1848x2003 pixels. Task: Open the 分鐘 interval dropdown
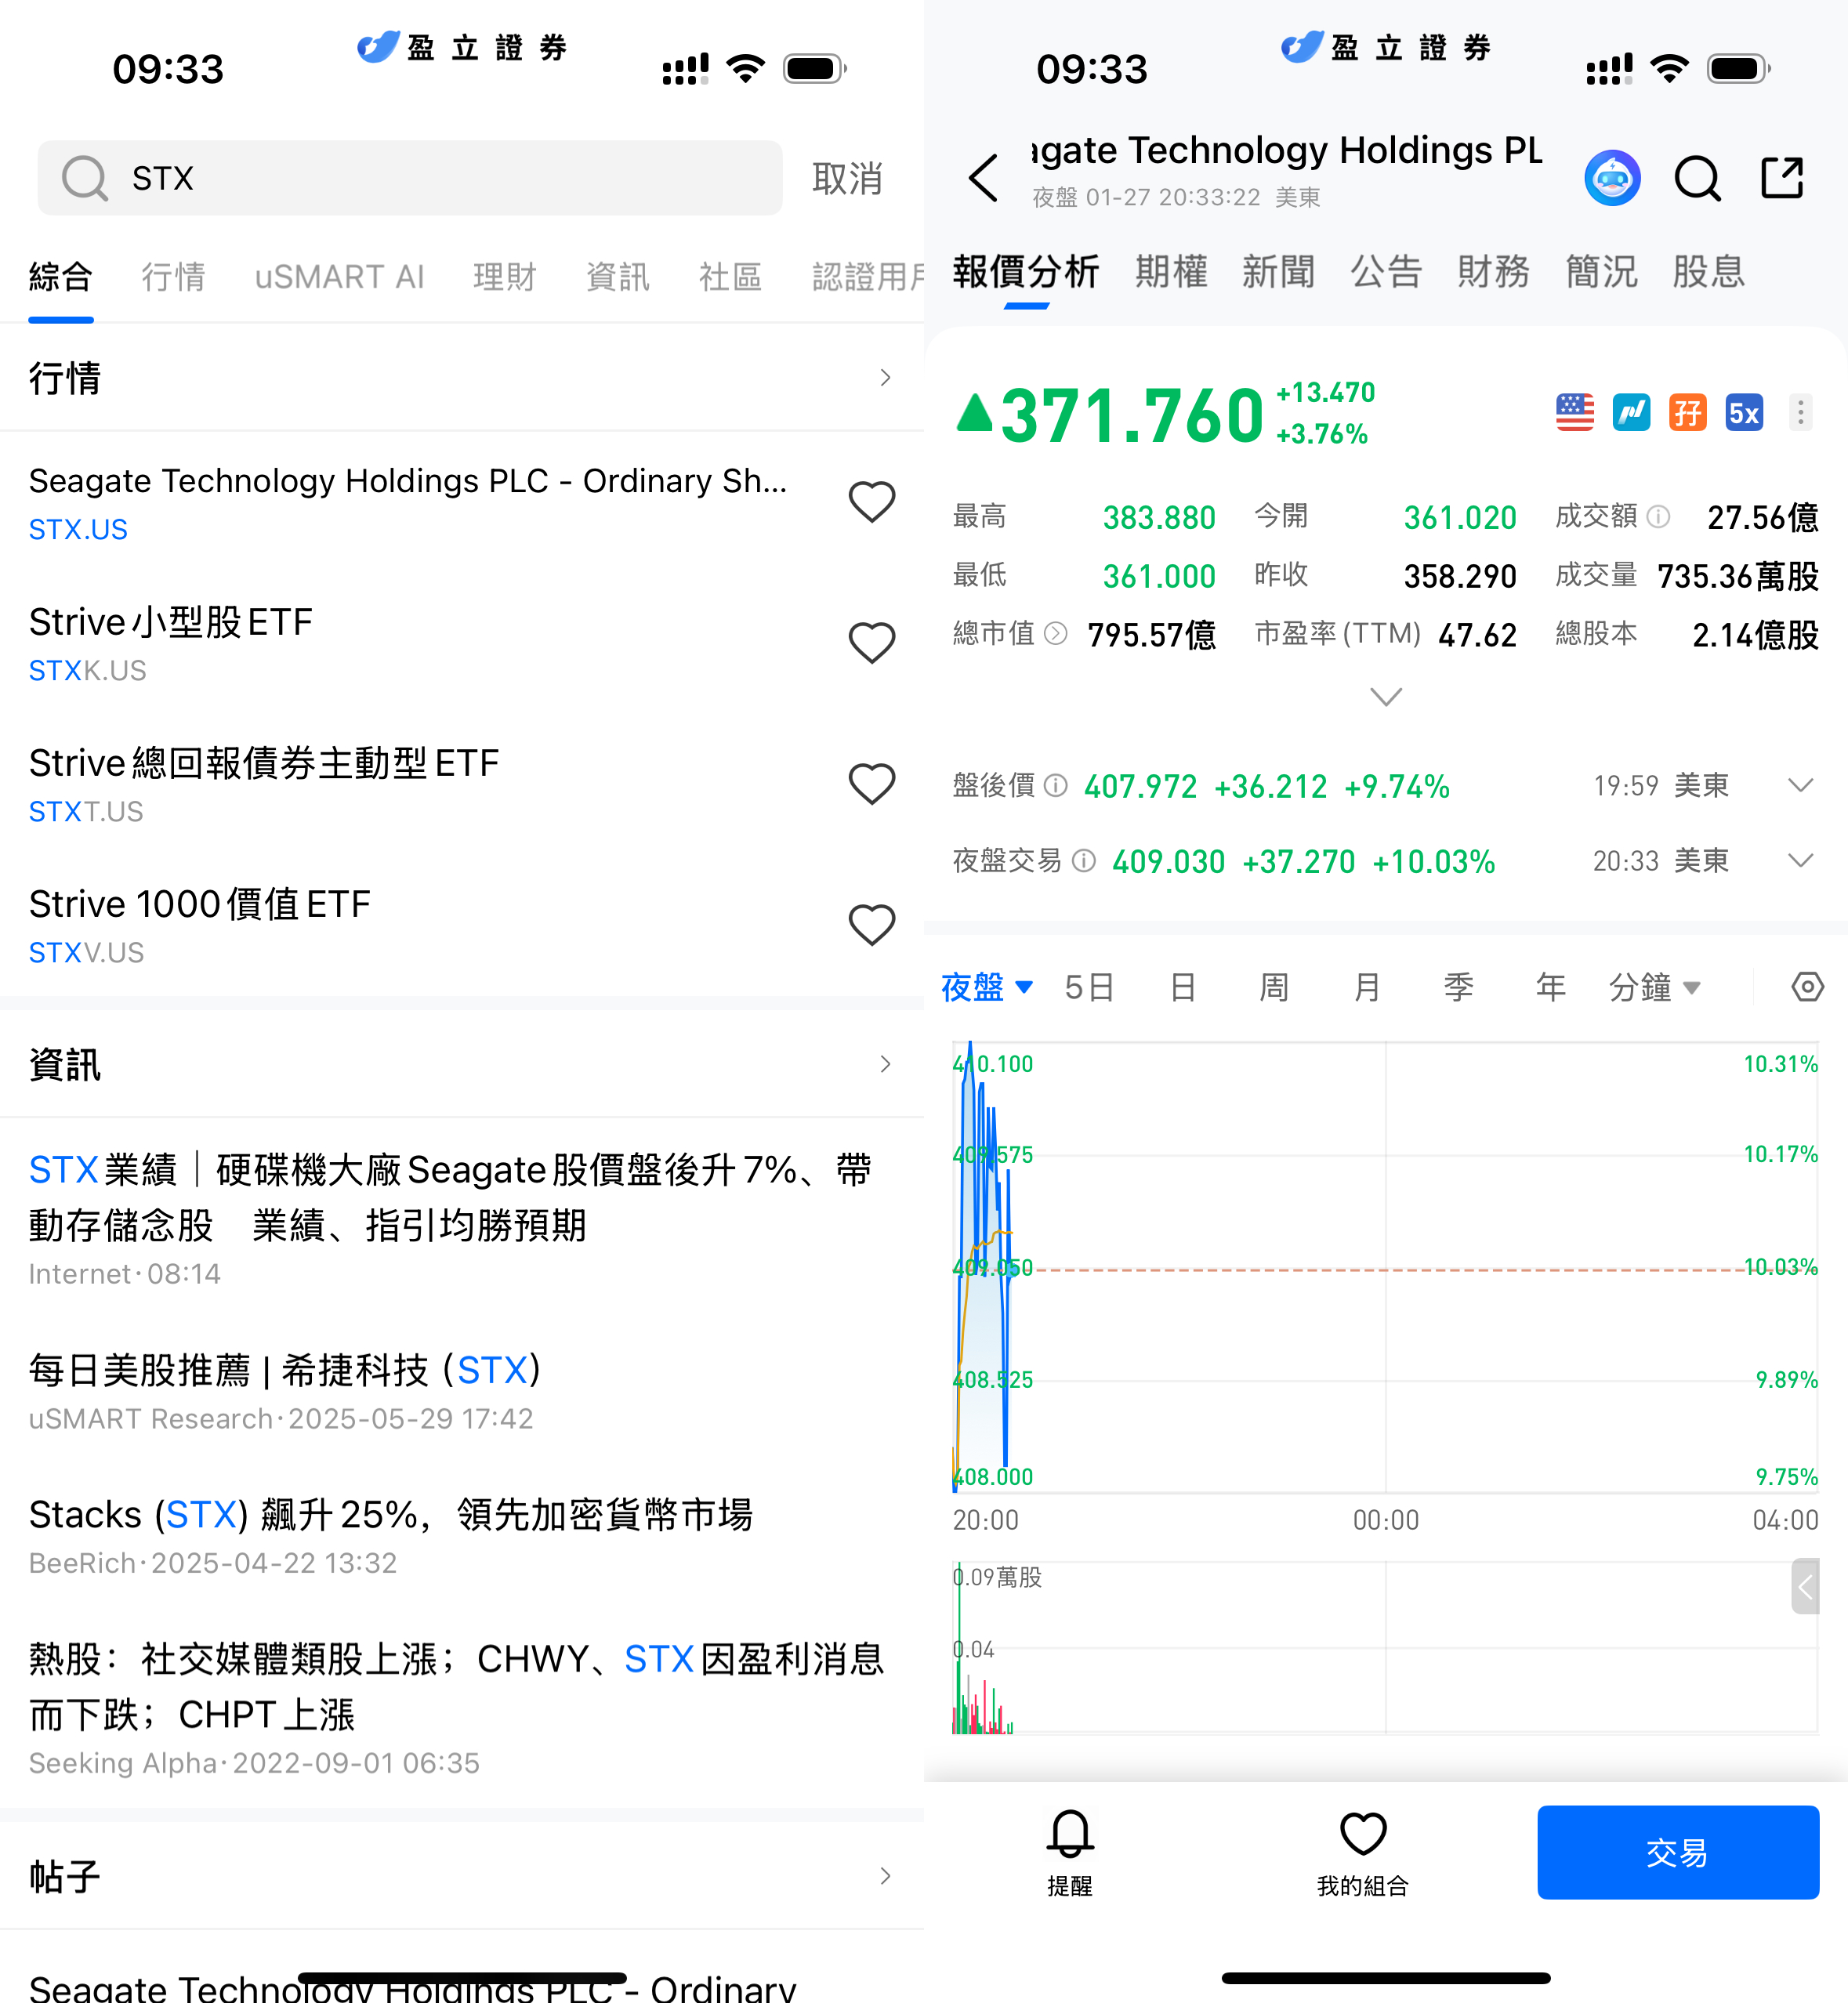[x=1653, y=987]
